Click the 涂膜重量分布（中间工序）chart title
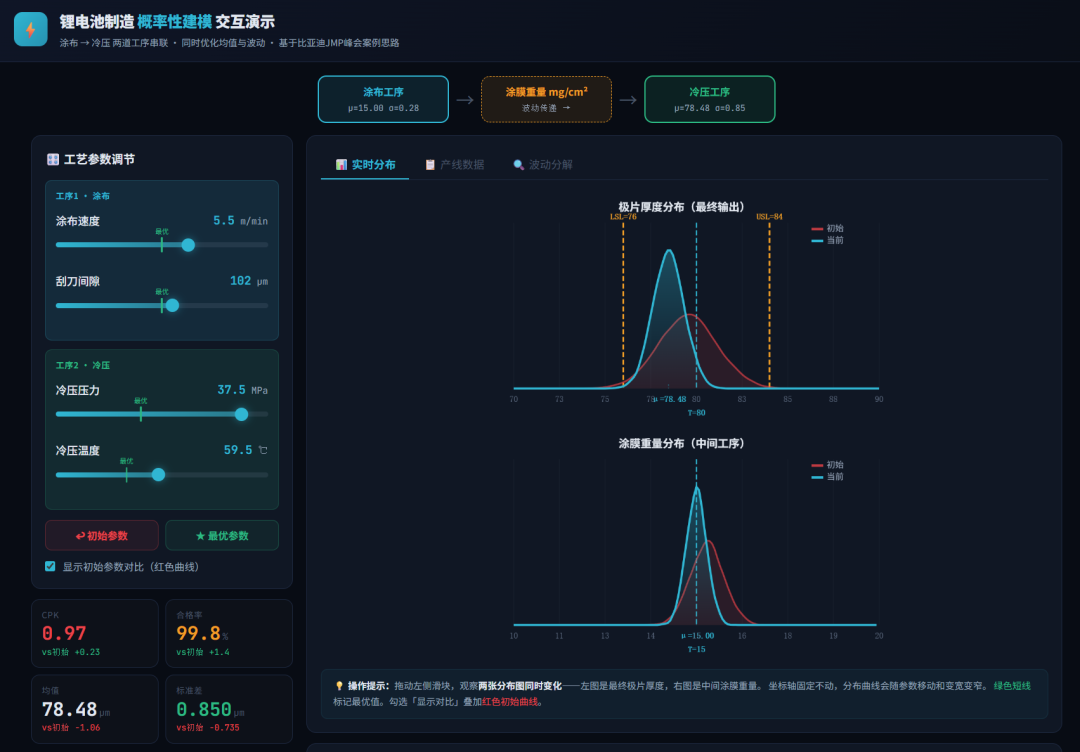1080x752 pixels. [681, 443]
